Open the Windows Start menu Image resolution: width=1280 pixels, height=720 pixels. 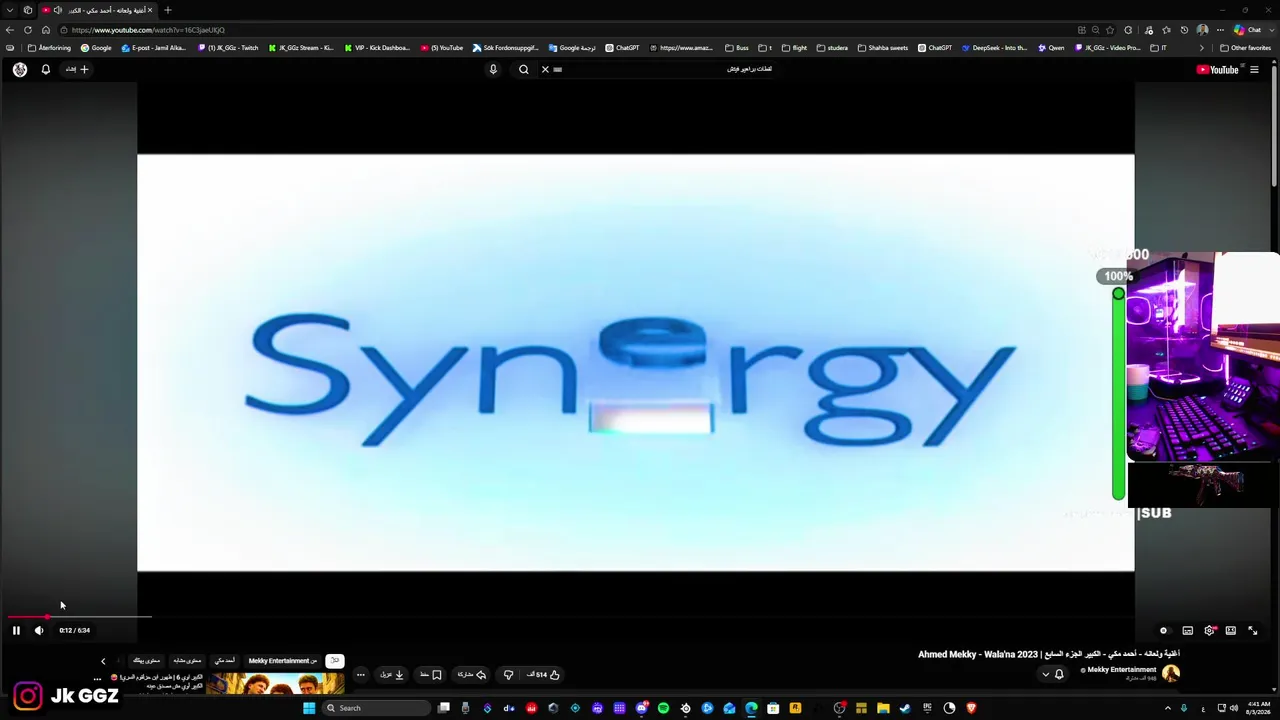point(309,708)
